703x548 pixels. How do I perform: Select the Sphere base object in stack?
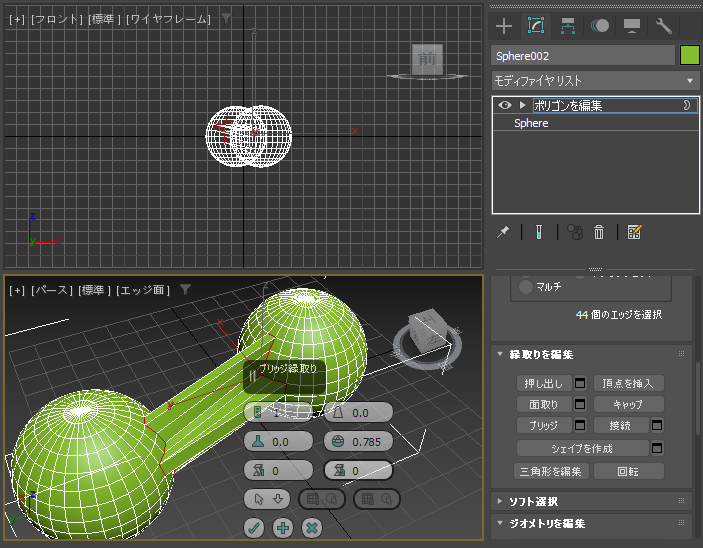coord(531,123)
